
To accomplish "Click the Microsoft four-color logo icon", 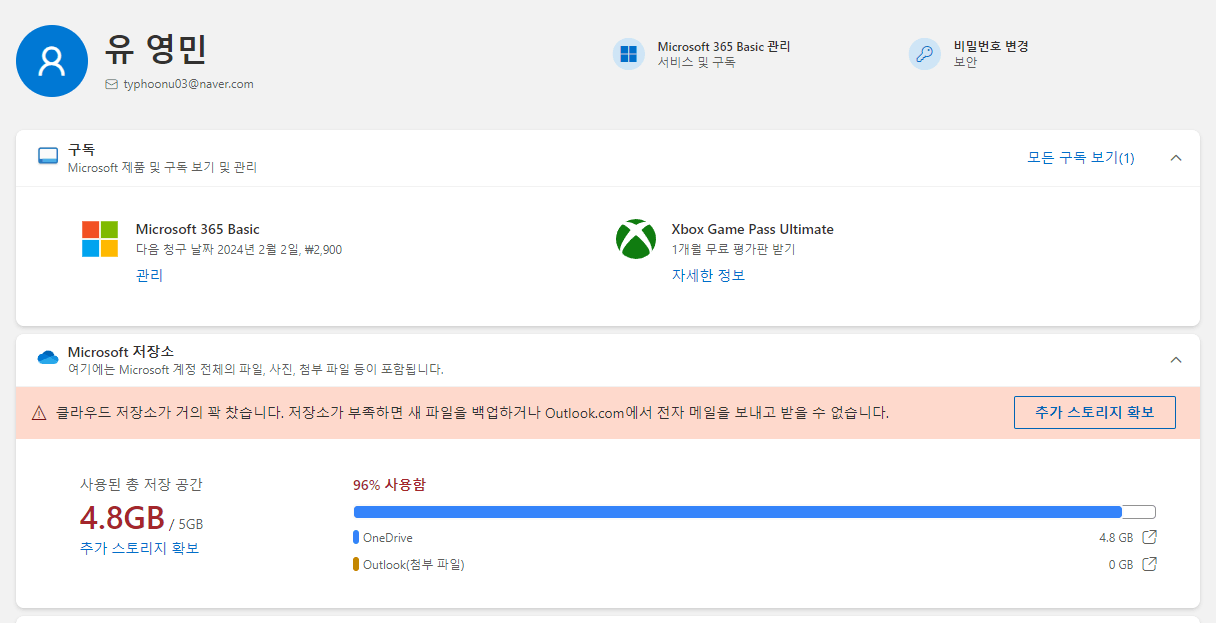I will pyautogui.click(x=100, y=239).
